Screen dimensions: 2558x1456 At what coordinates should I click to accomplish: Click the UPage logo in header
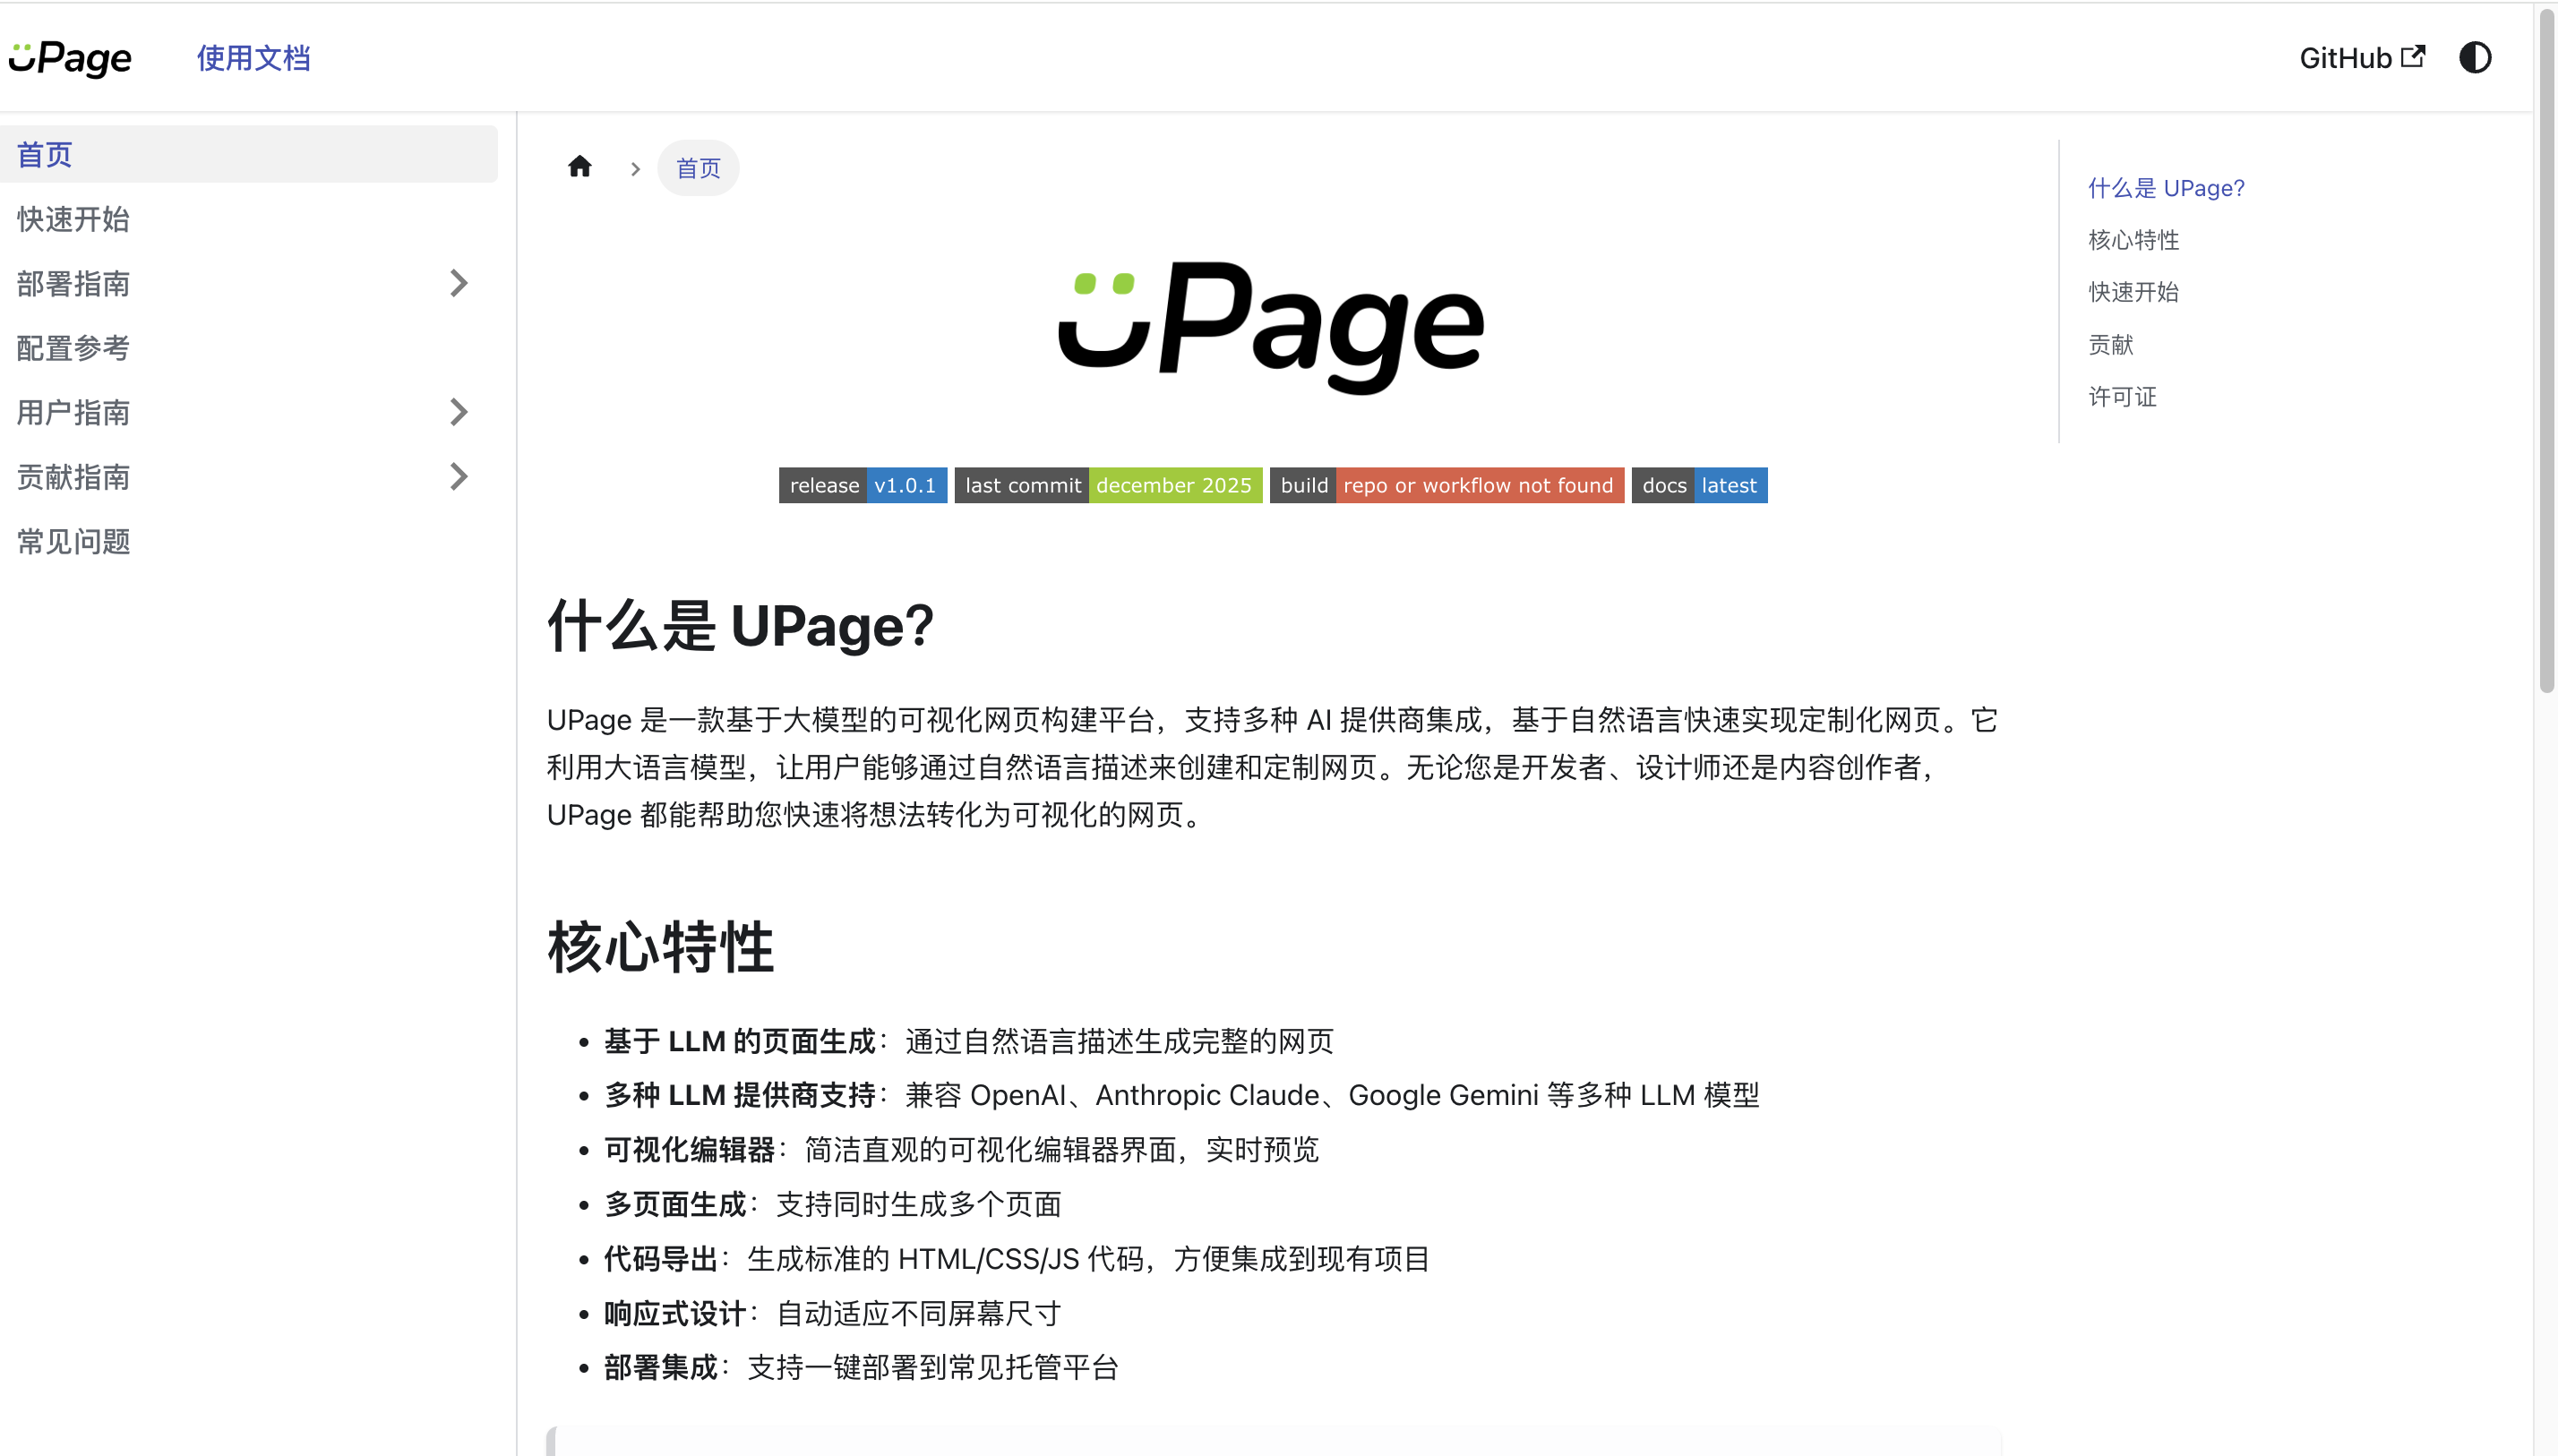(70, 57)
